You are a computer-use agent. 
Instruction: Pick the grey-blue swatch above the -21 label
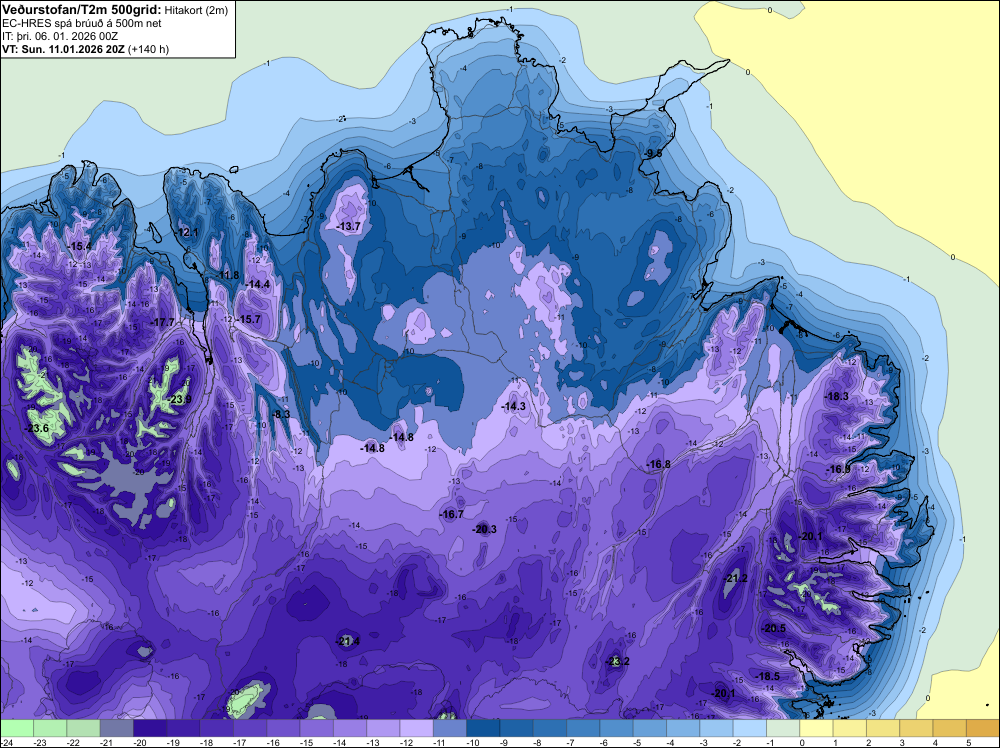click(117, 728)
